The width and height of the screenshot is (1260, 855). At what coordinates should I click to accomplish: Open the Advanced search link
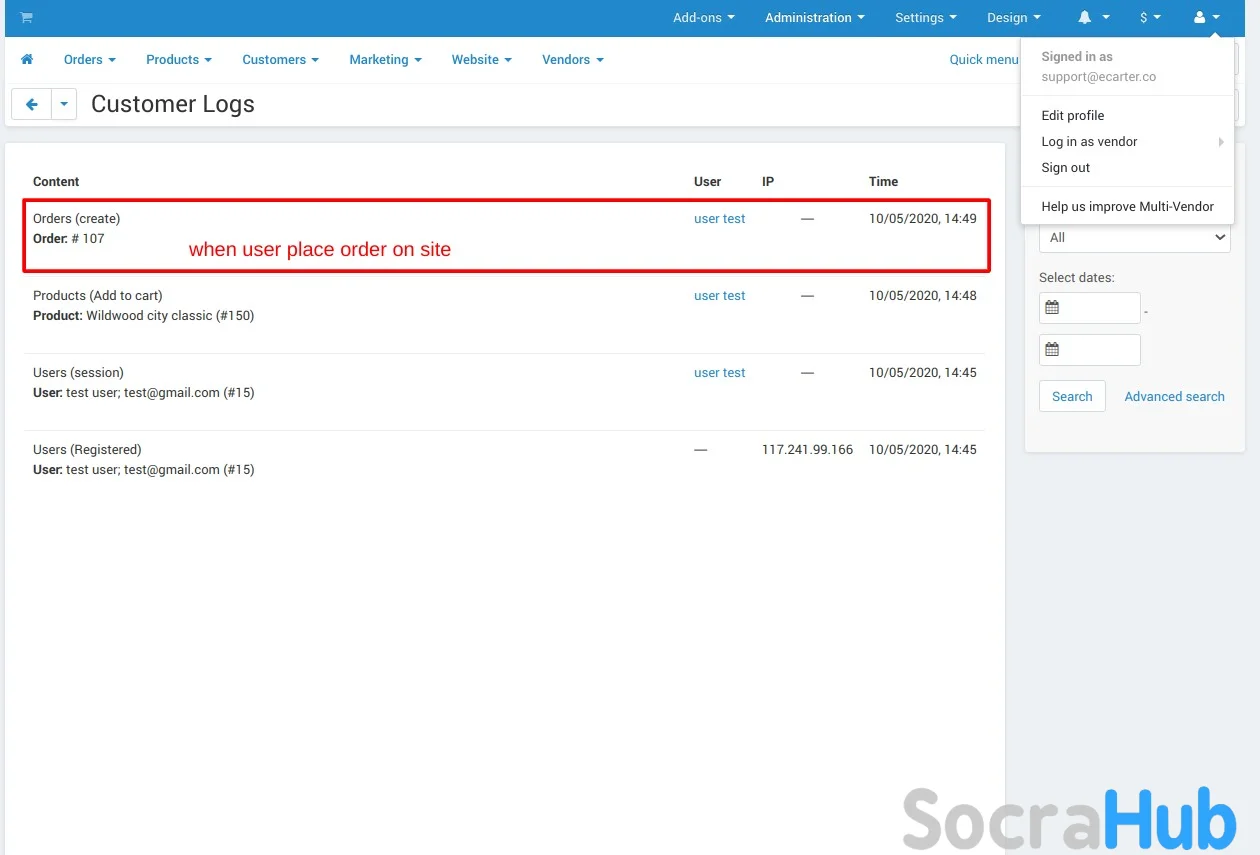(x=1174, y=397)
